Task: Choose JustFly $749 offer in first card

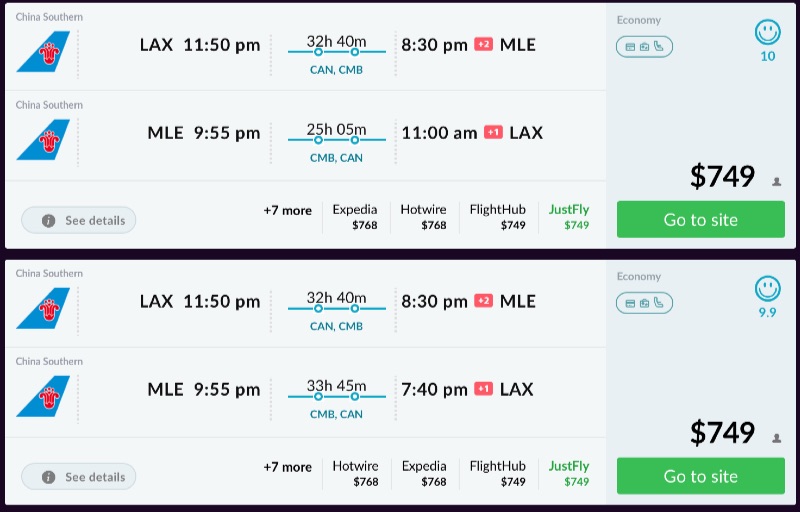Action: 569,217
